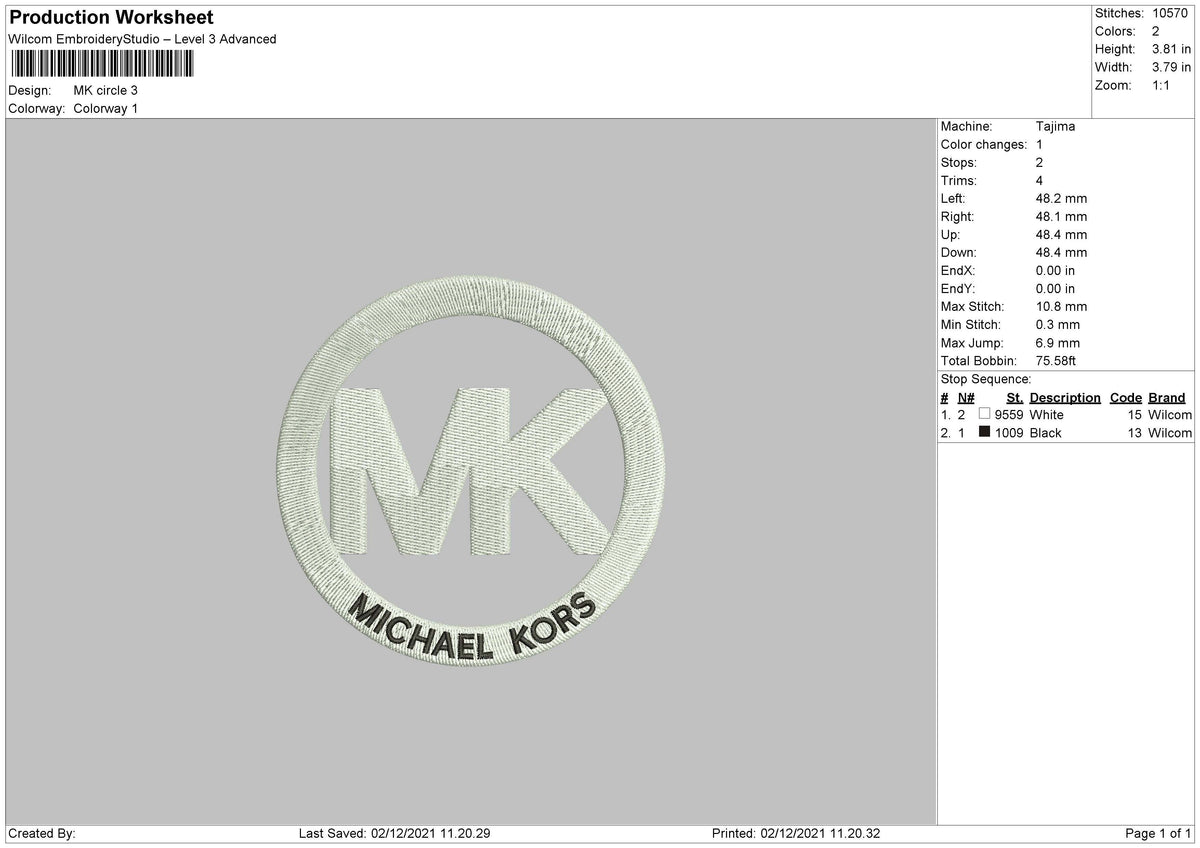The width and height of the screenshot is (1200, 848).
Task: Click the Created By field at bottom
Action: click(35, 831)
